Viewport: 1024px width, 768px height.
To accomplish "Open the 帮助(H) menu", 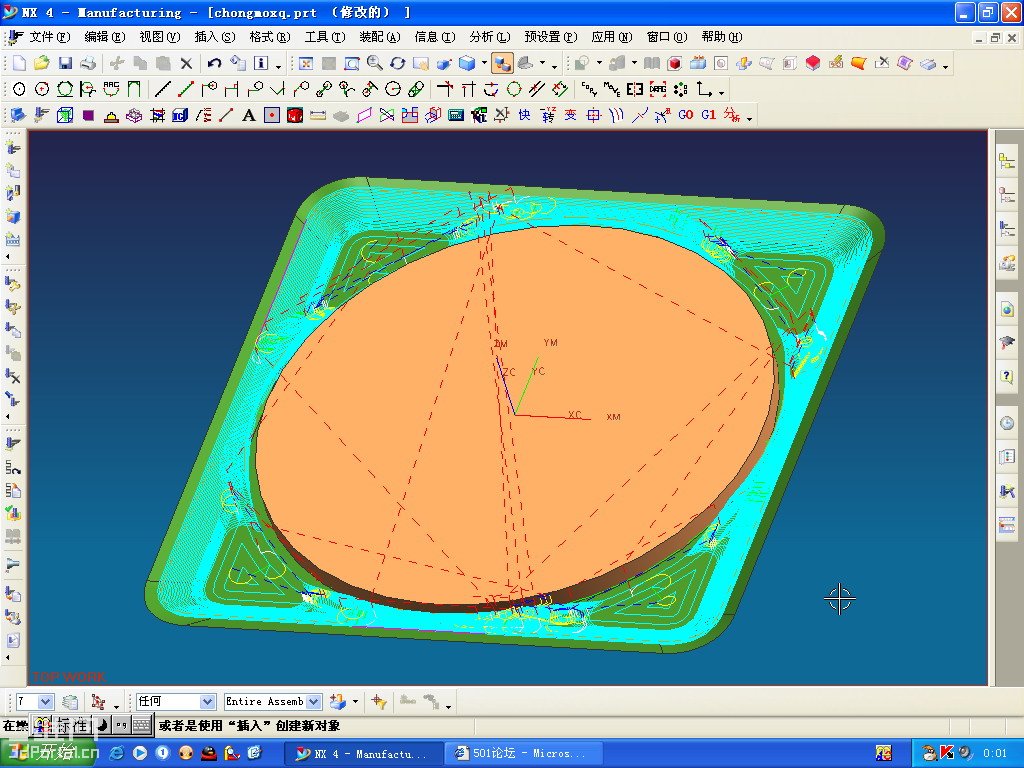I will tap(721, 37).
